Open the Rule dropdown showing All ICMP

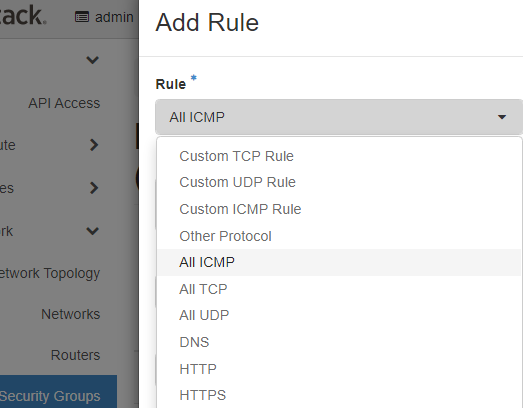pos(339,117)
